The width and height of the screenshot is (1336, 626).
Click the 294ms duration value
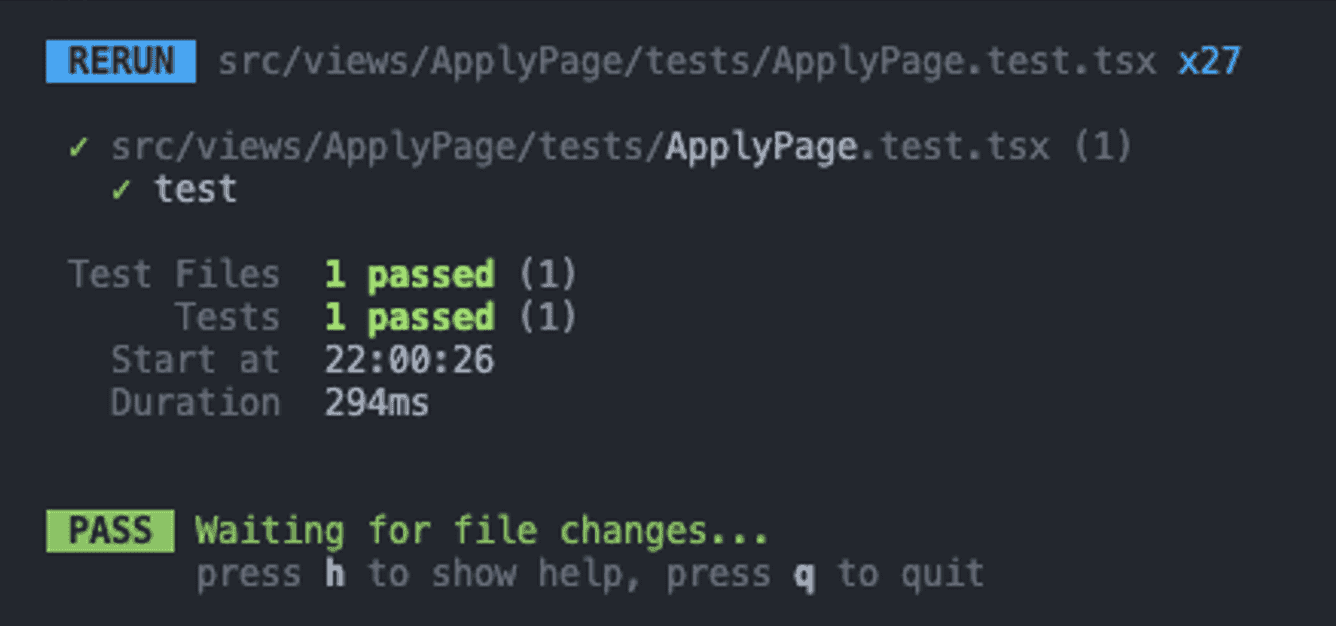click(x=377, y=403)
